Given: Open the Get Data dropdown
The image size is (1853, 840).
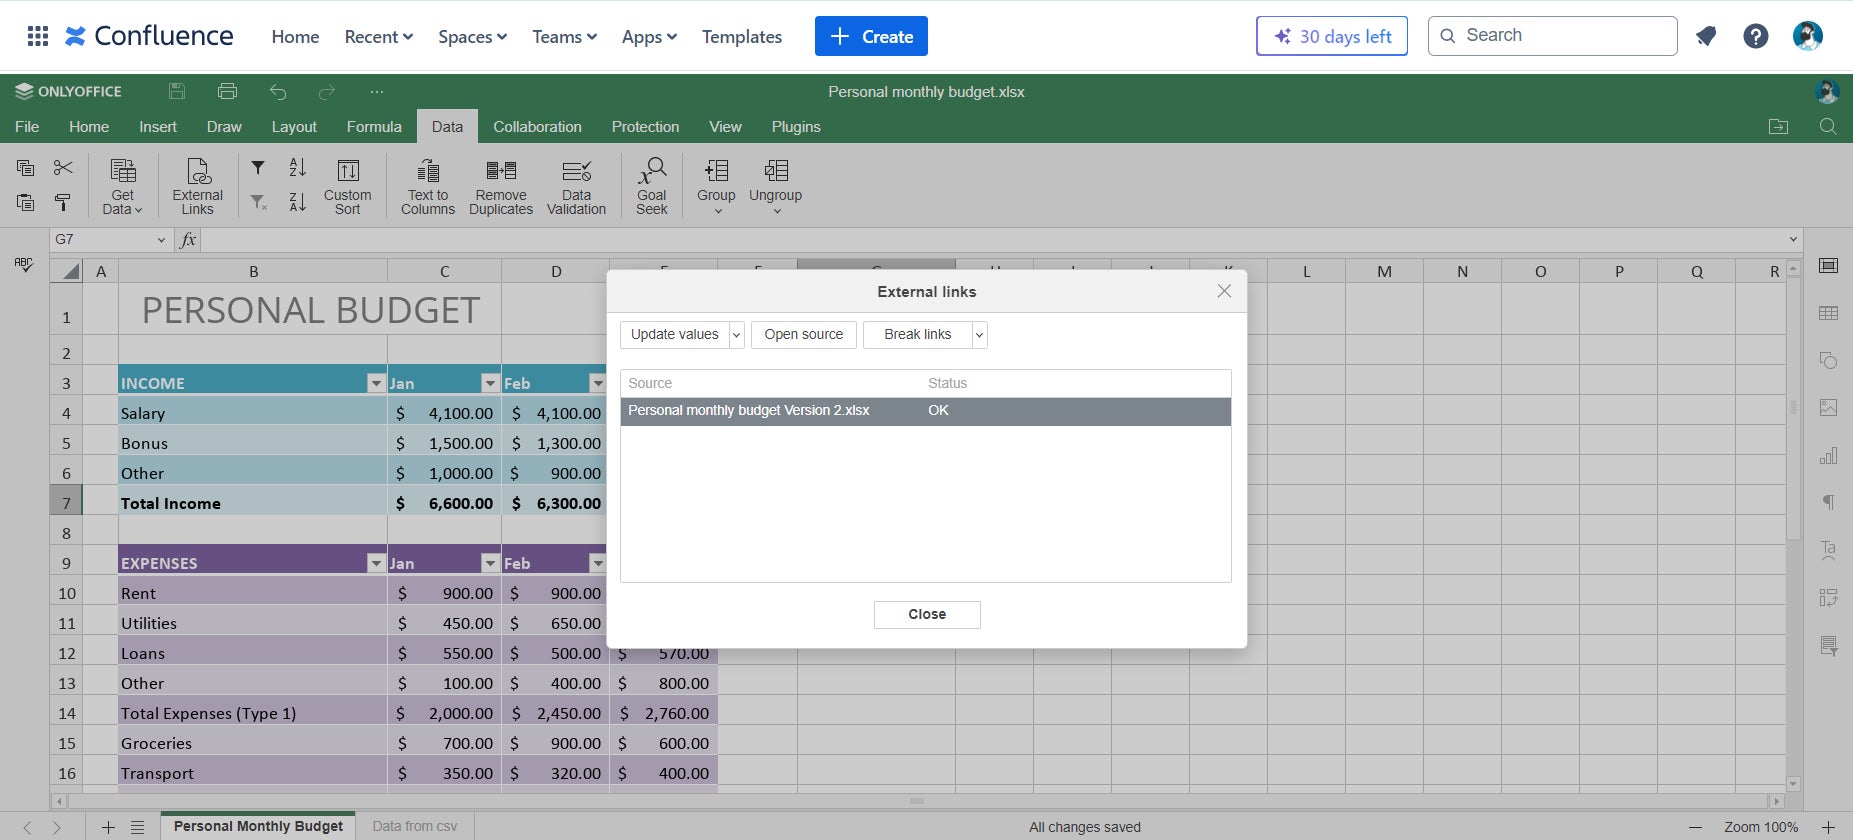Looking at the screenshot, I should tap(122, 185).
